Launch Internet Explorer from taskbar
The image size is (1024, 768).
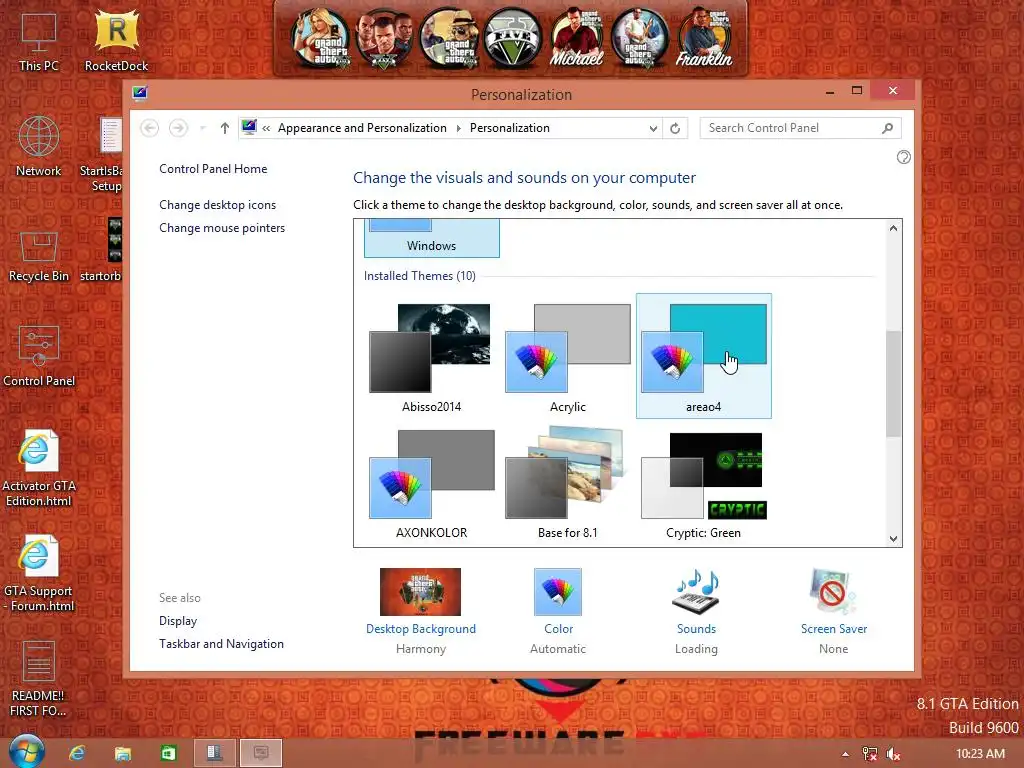point(77,753)
